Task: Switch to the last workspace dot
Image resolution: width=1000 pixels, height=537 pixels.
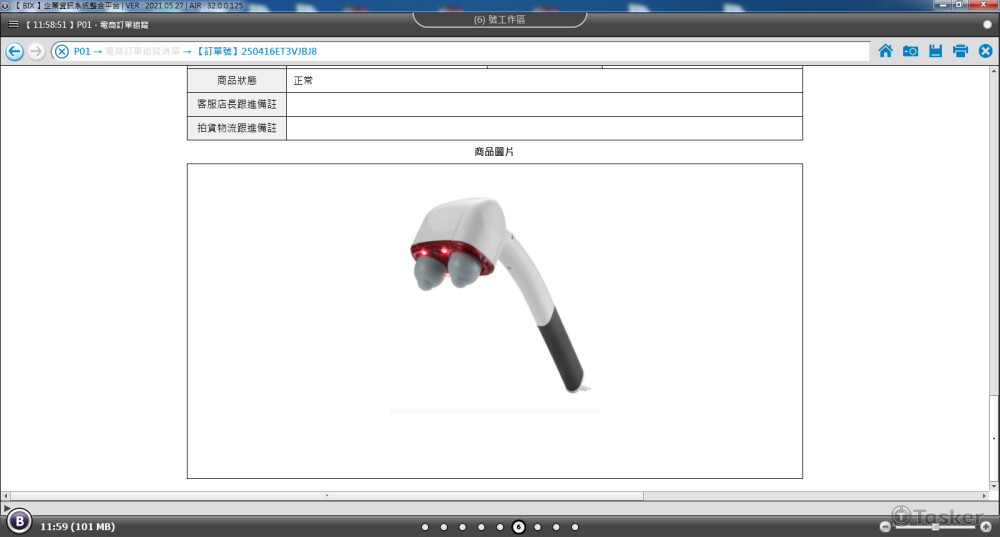Action: click(x=575, y=527)
